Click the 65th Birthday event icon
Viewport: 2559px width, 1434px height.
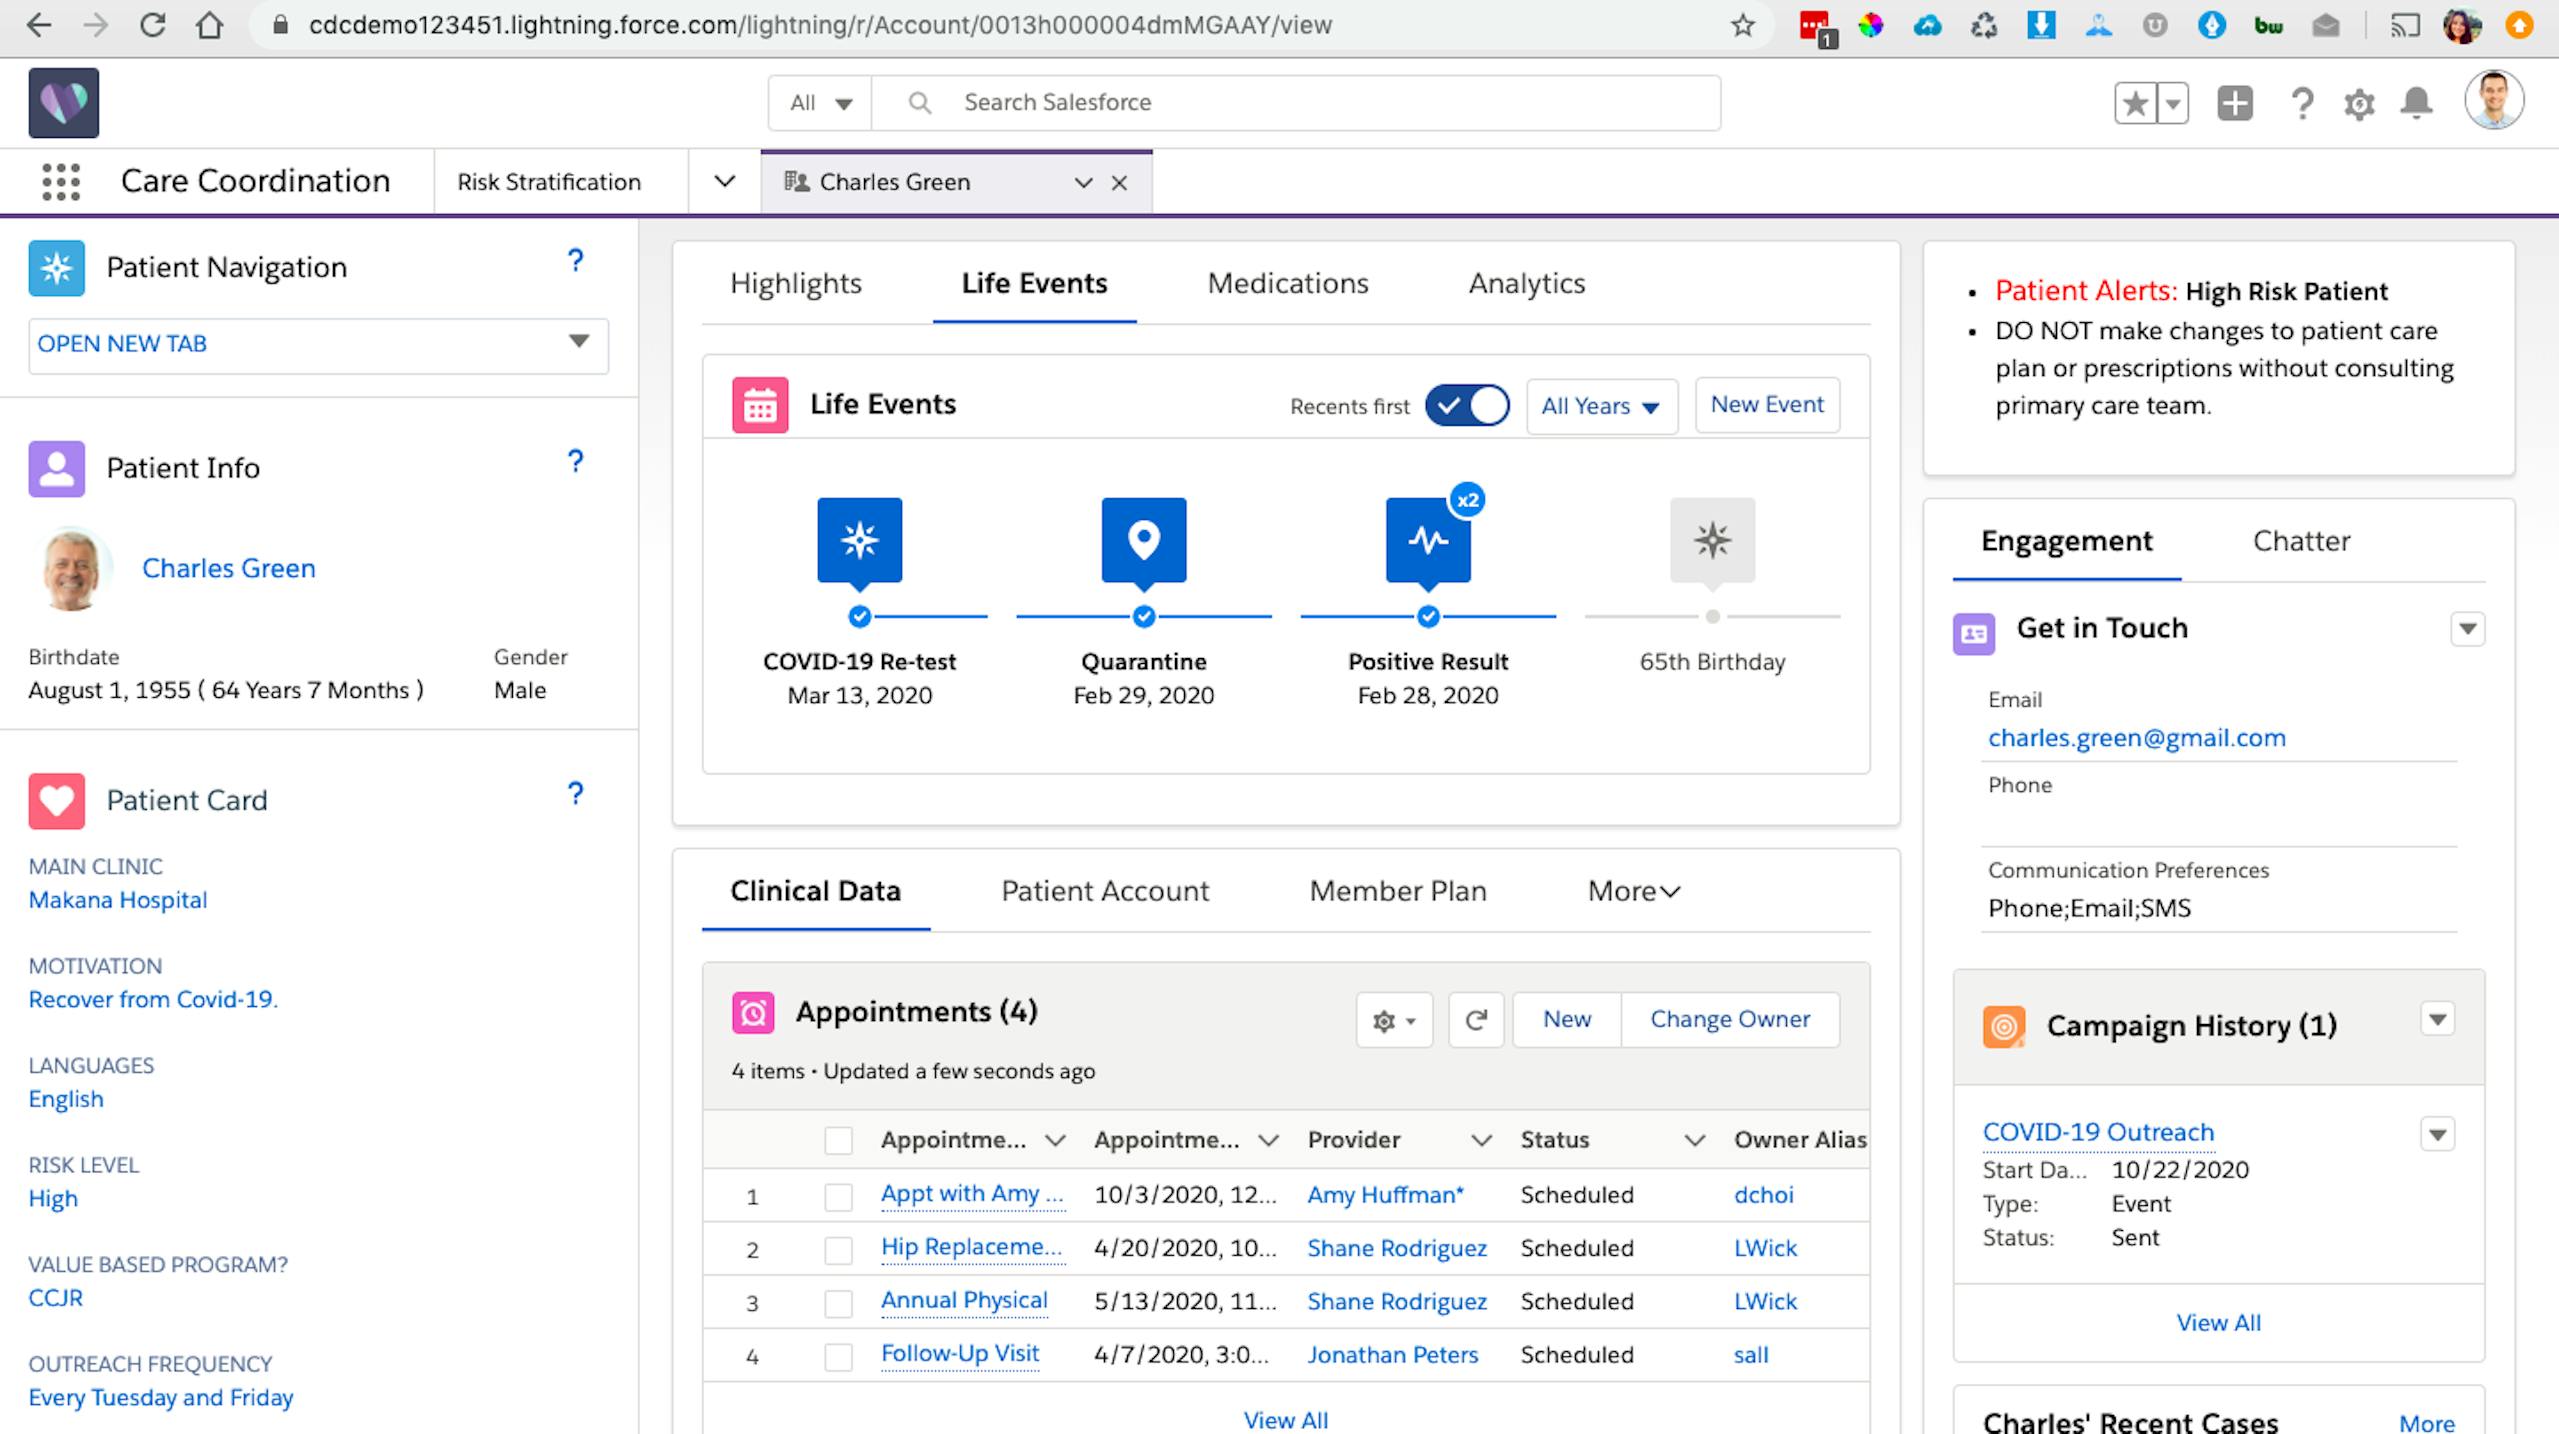pos(1712,540)
